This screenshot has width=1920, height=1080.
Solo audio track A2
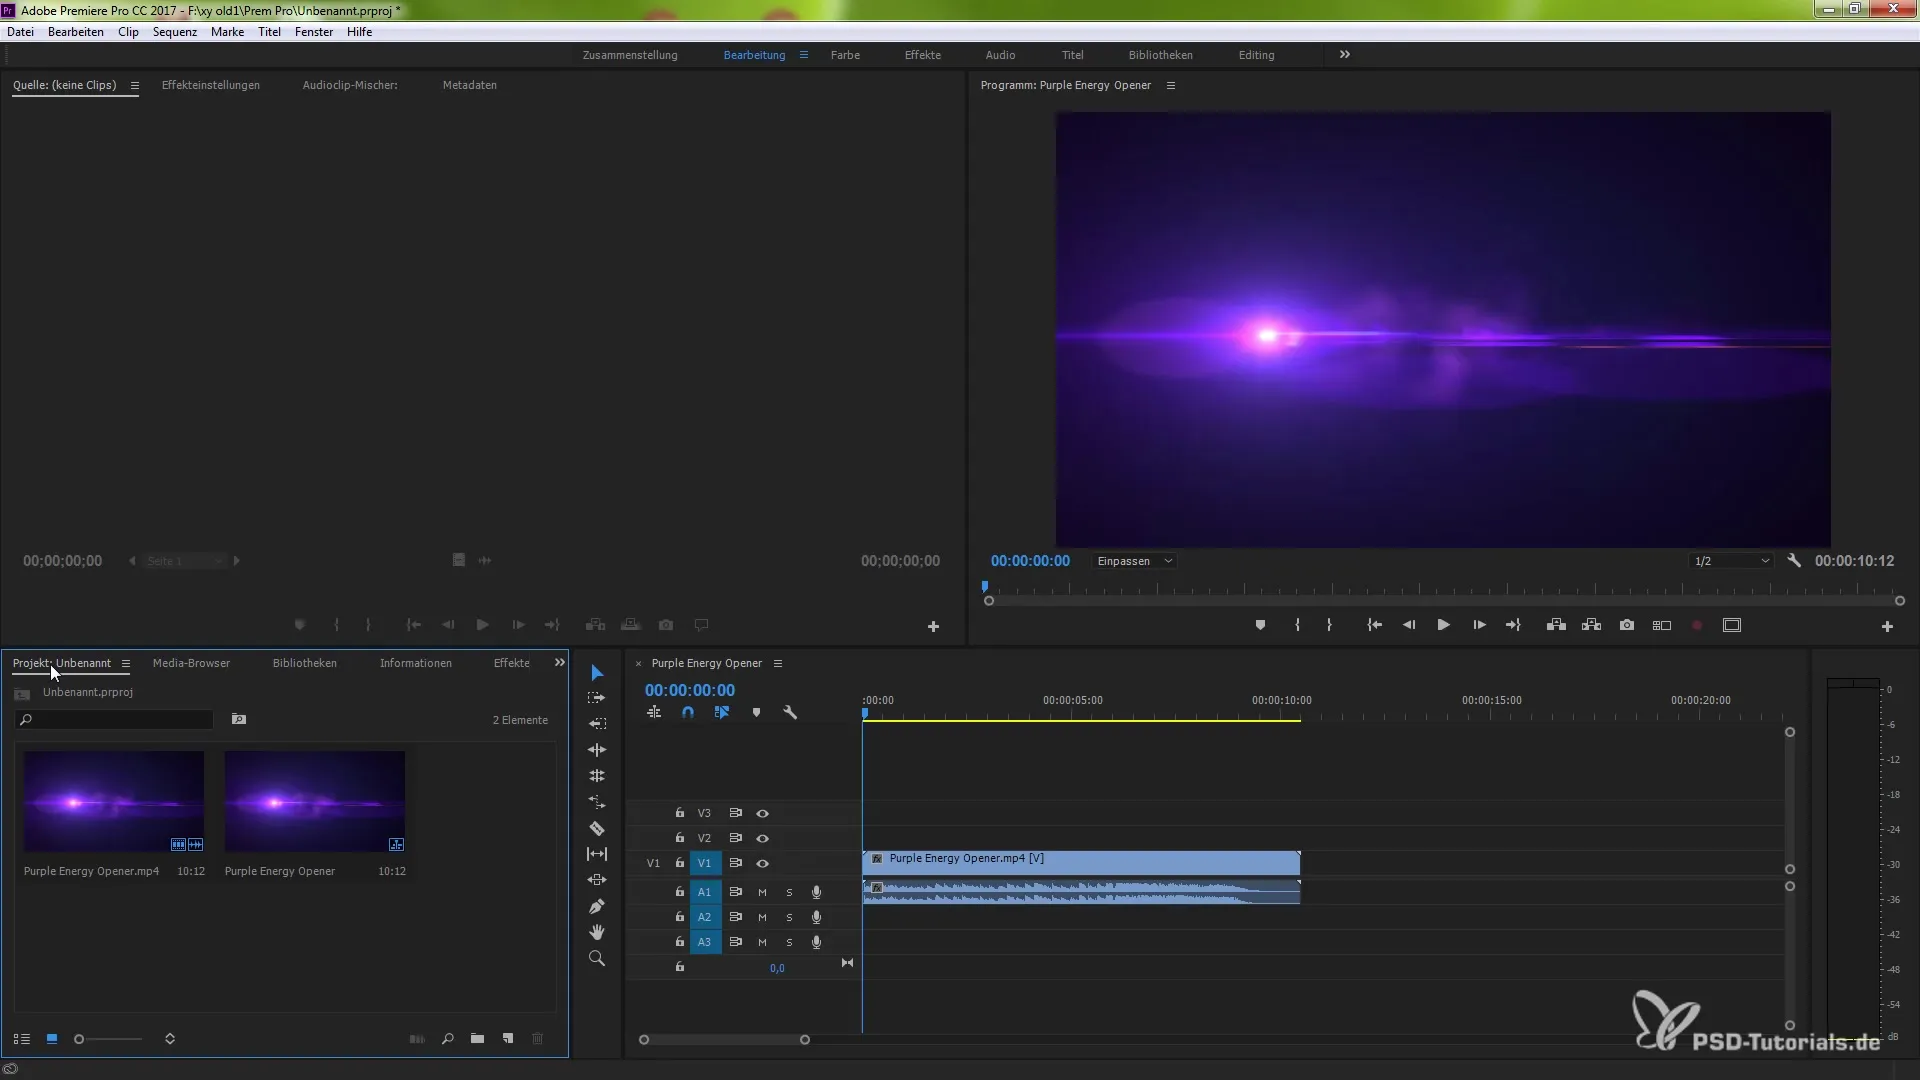coord(789,917)
